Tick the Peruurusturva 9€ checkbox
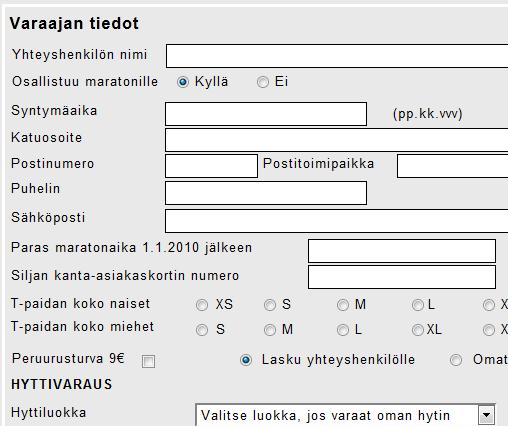Screen dimensions: 508x426 click(x=148, y=361)
